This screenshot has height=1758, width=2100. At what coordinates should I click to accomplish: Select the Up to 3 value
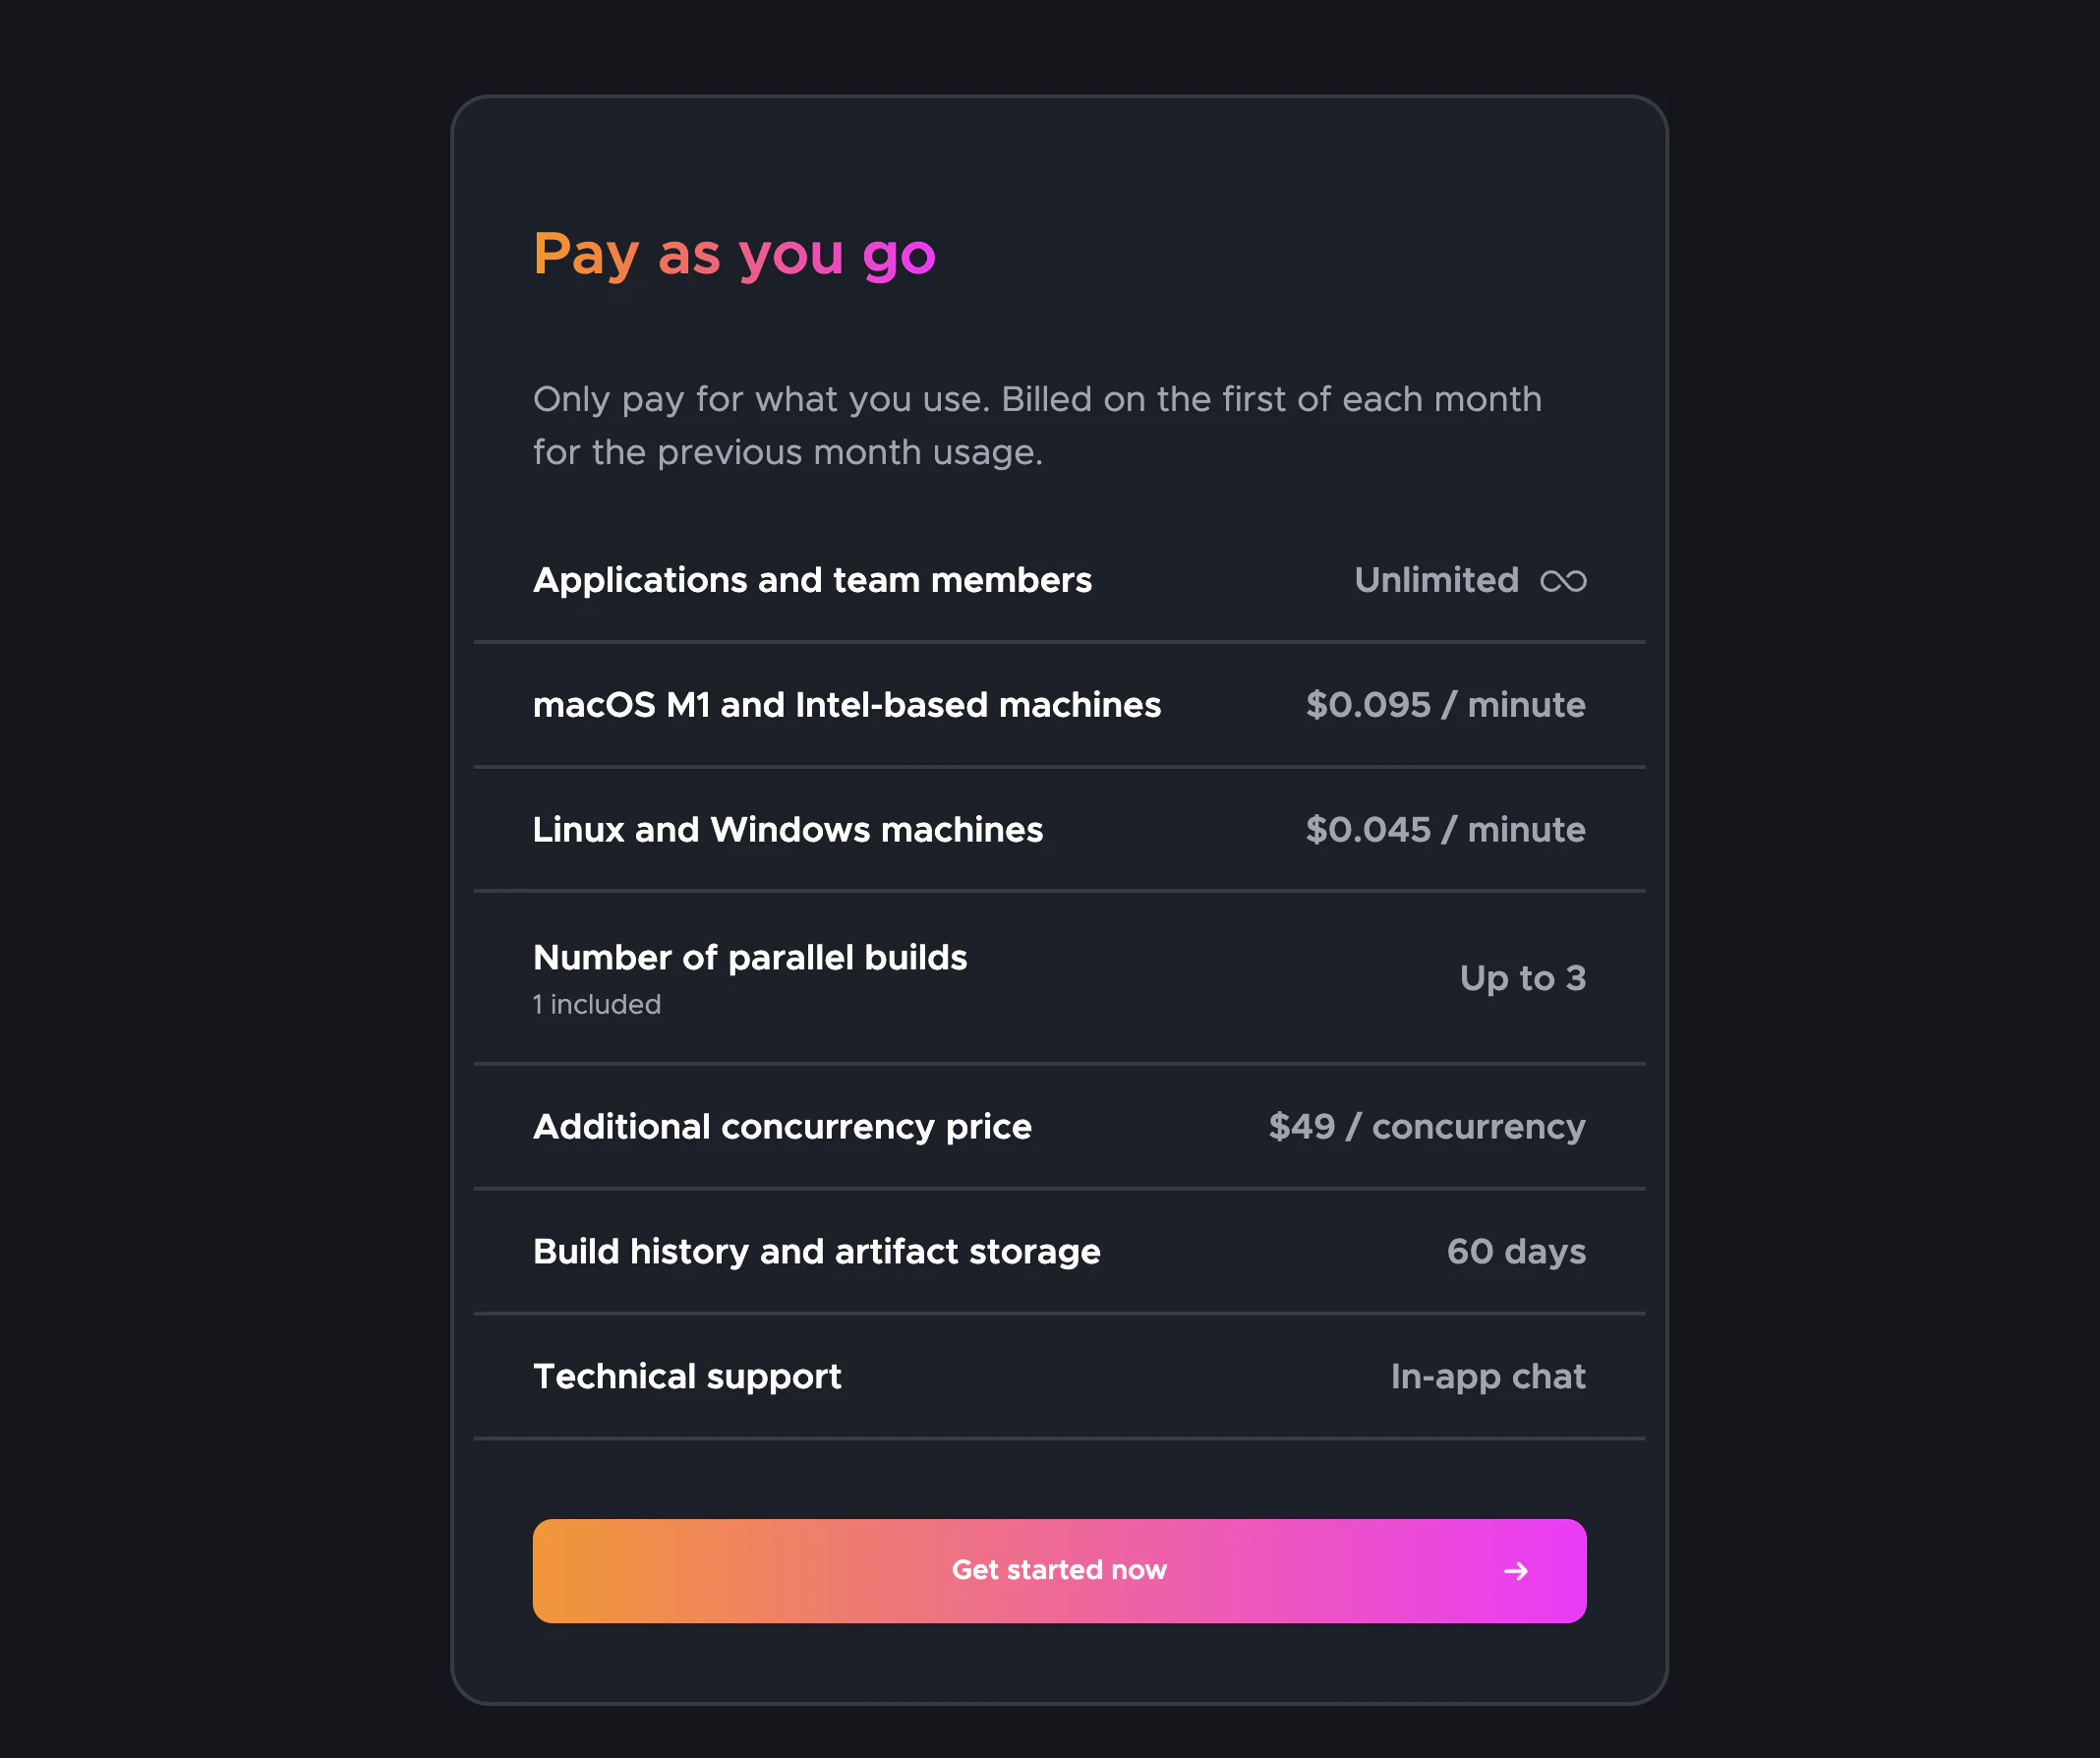tap(1522, 978)
